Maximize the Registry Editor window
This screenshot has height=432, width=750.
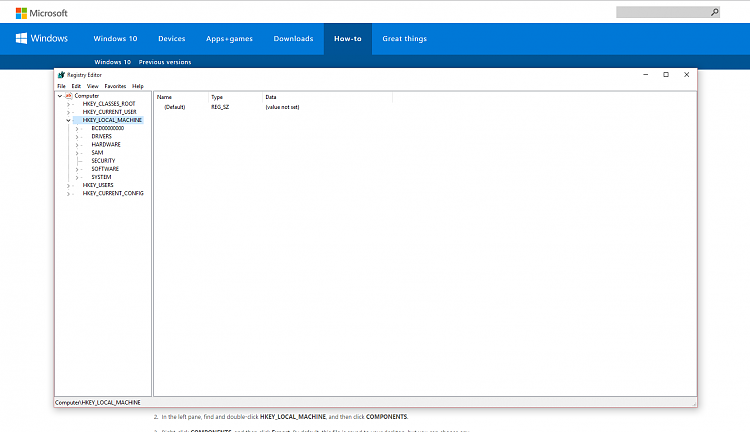pos(666,75)
